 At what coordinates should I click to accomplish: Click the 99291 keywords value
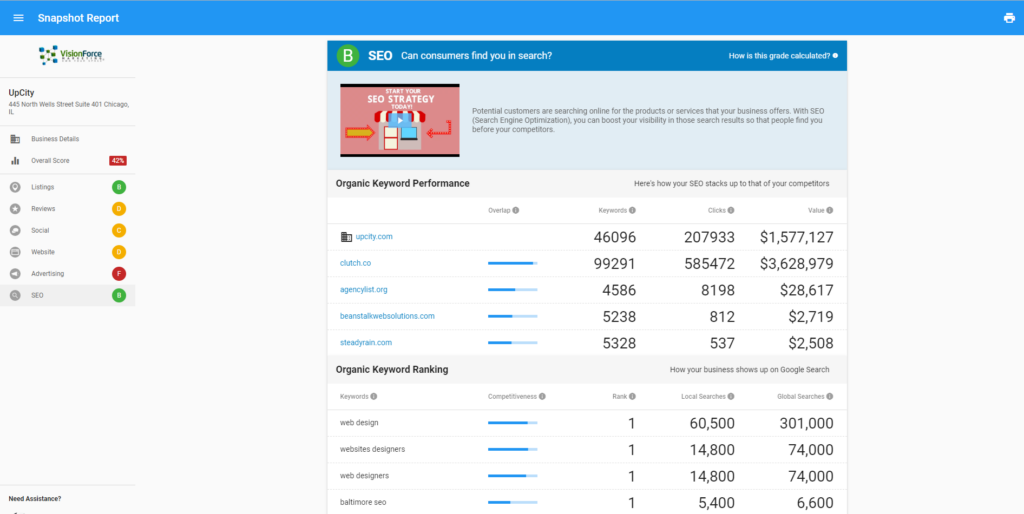click(x=615, y=264)
